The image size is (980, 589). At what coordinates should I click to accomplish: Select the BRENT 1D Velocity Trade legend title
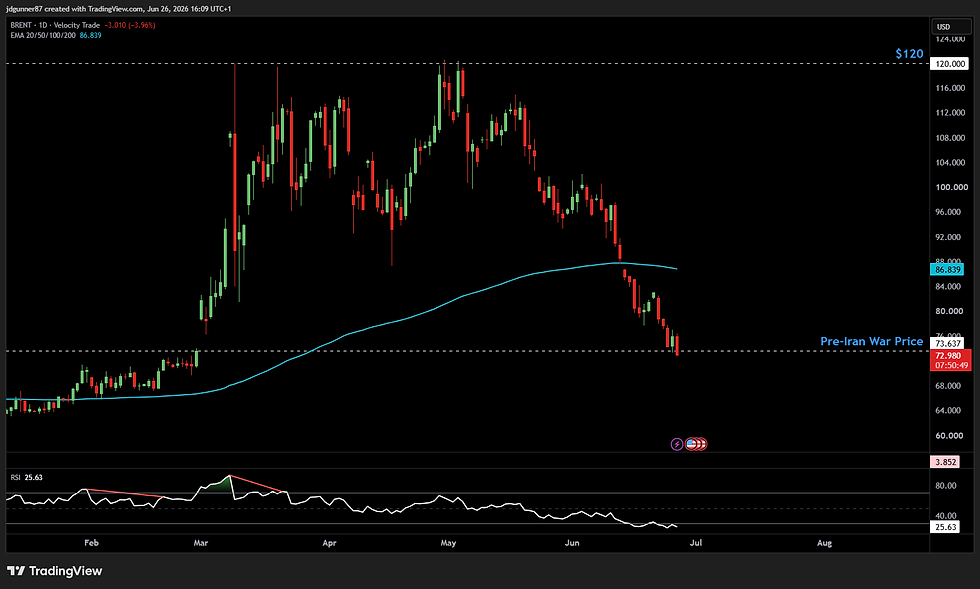coord(55,25)
